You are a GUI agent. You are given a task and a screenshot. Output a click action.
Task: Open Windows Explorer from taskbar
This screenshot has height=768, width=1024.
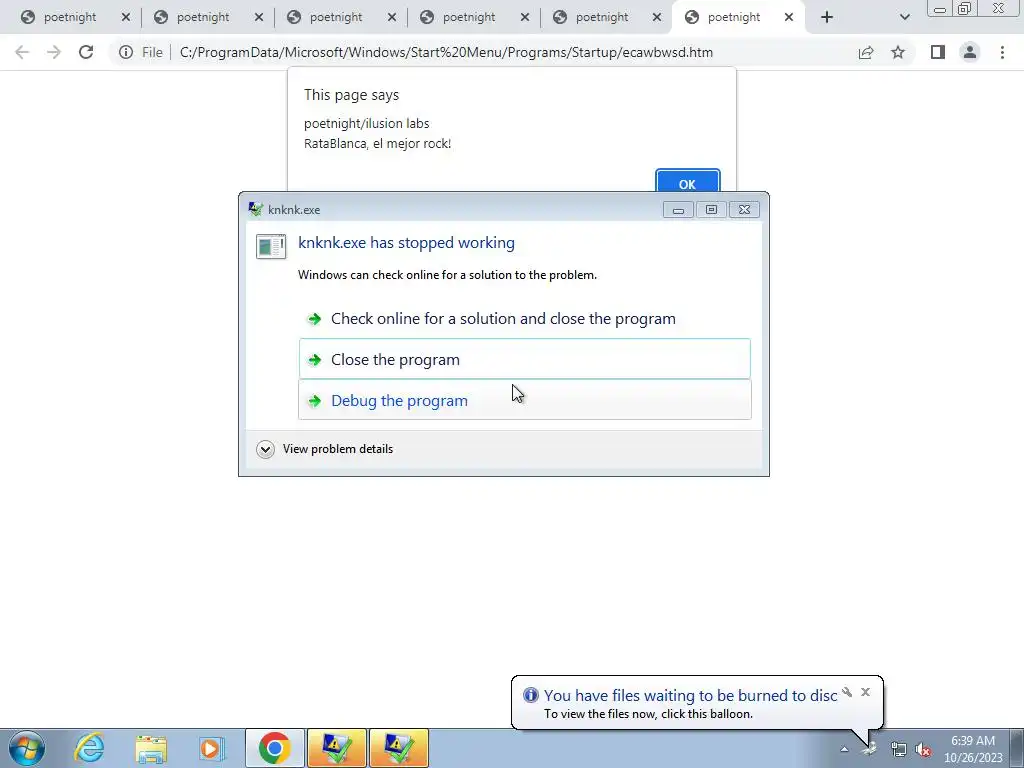(151, 748)
